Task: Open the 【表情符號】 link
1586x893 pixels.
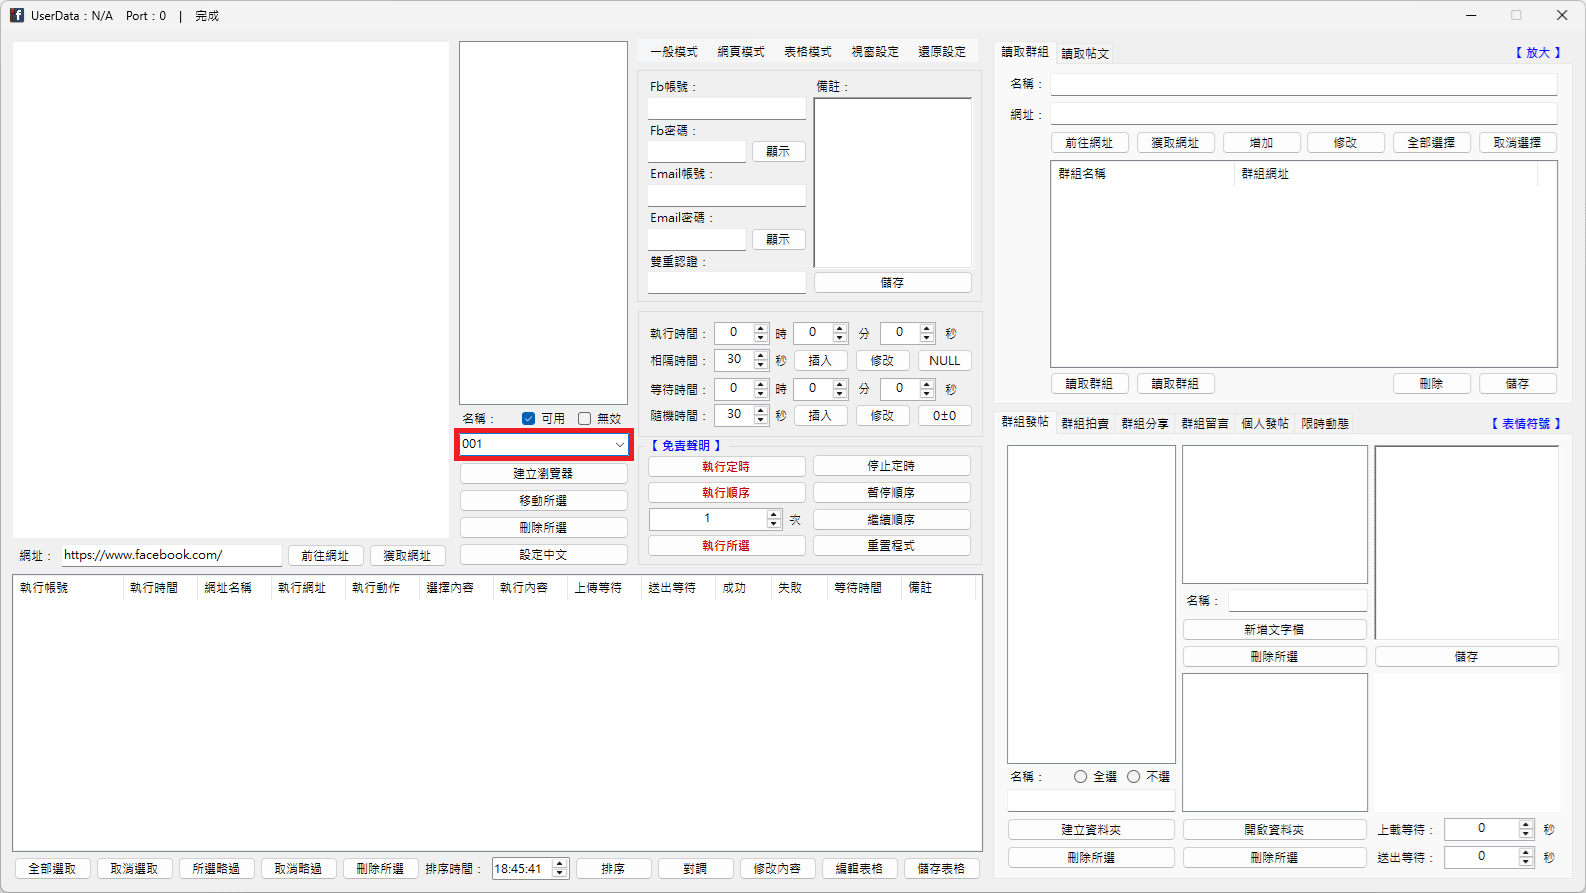Action: coord(1526,424)
